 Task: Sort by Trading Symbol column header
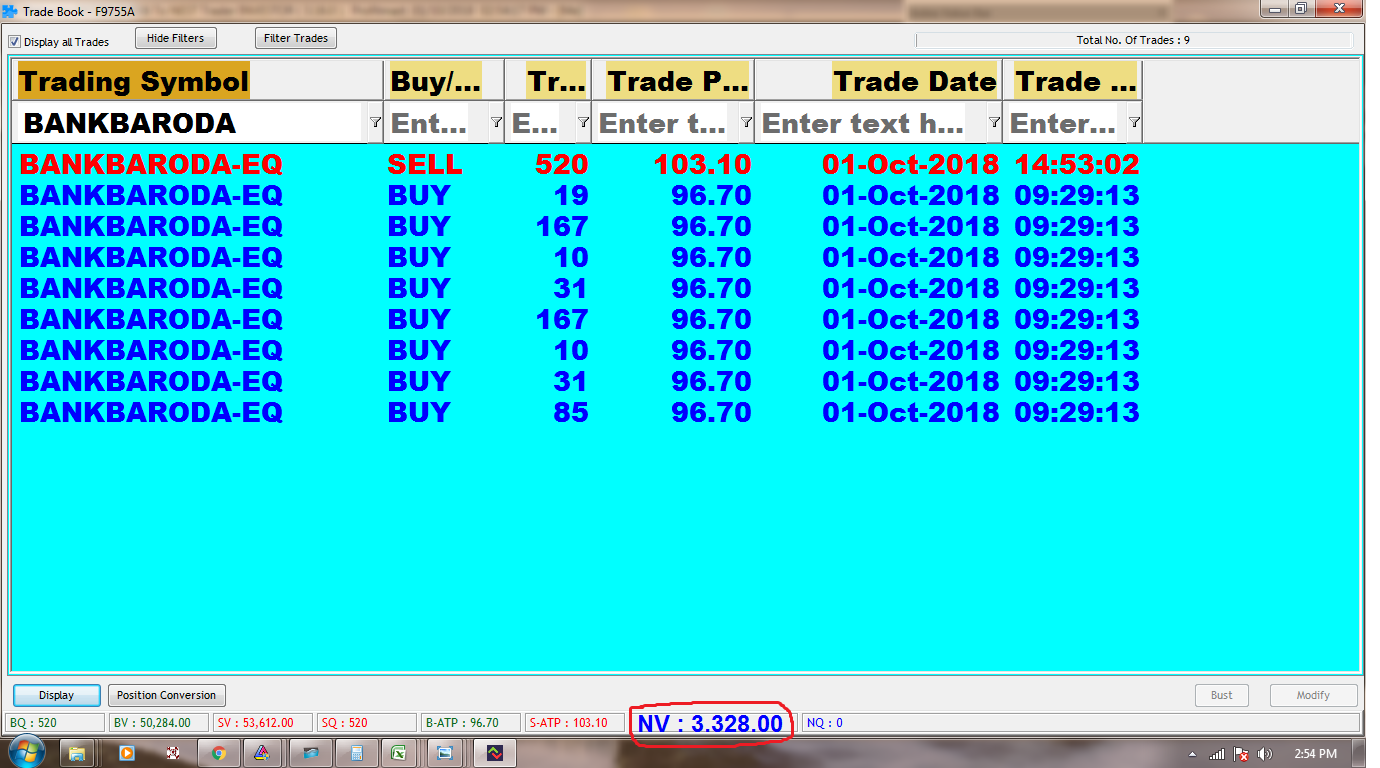tap(199, 81)
